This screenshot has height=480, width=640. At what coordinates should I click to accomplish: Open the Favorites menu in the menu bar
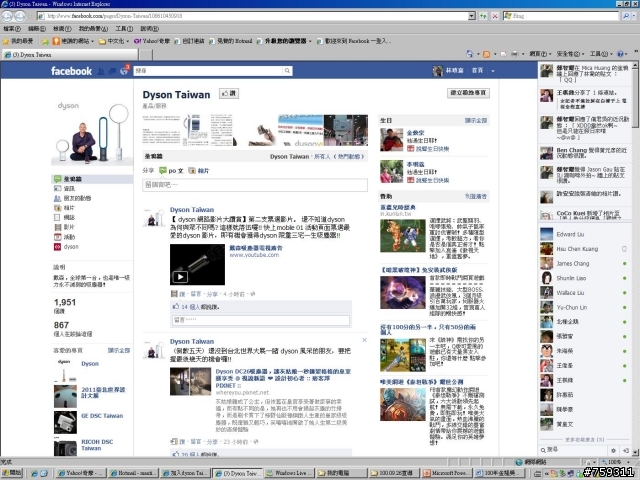(x=93, y=29)
